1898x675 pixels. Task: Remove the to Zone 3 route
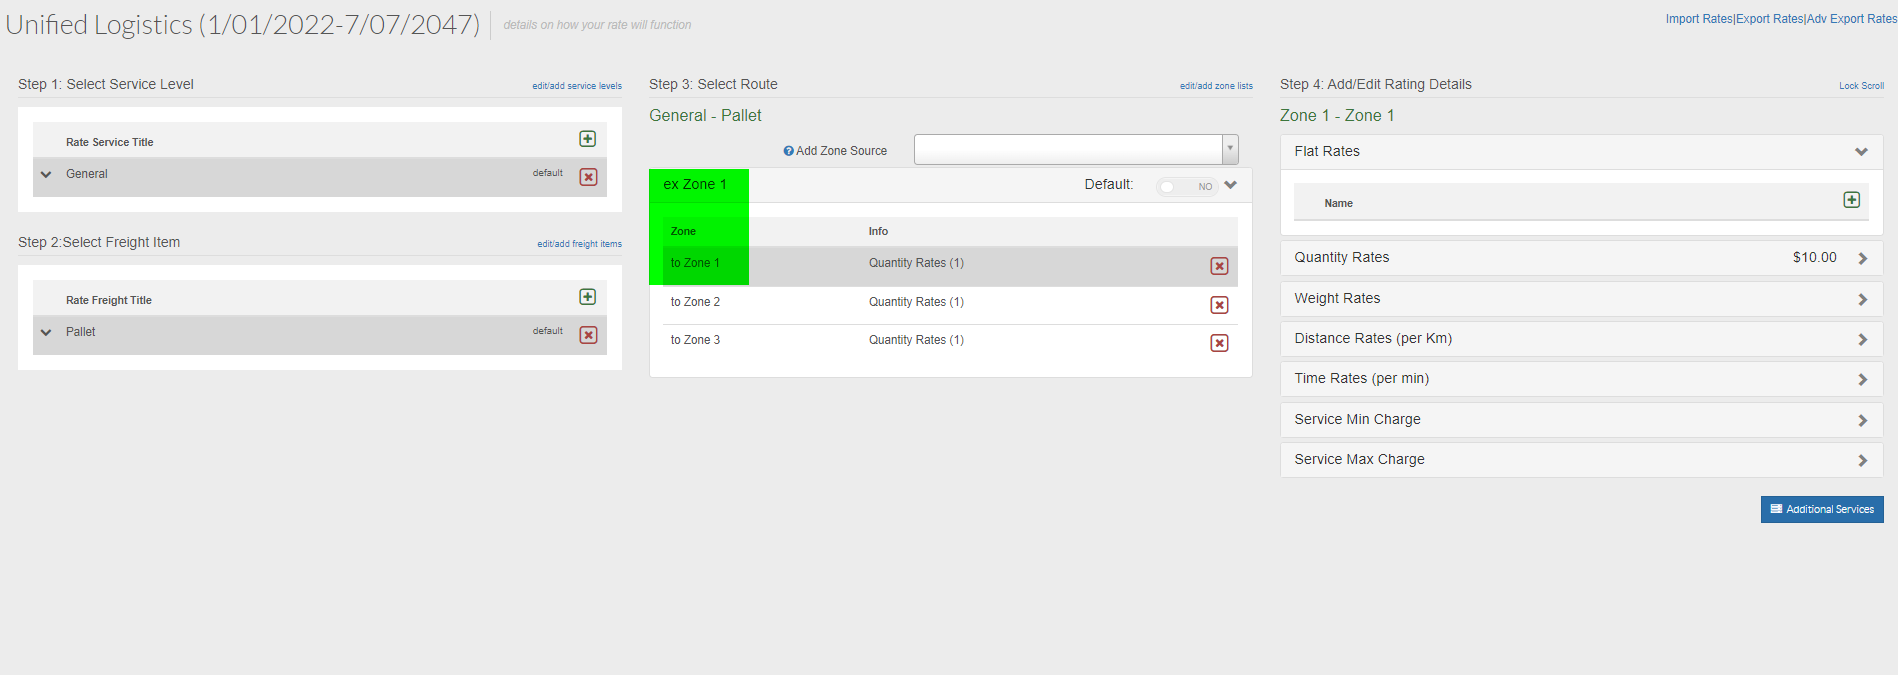(1219, 343)
